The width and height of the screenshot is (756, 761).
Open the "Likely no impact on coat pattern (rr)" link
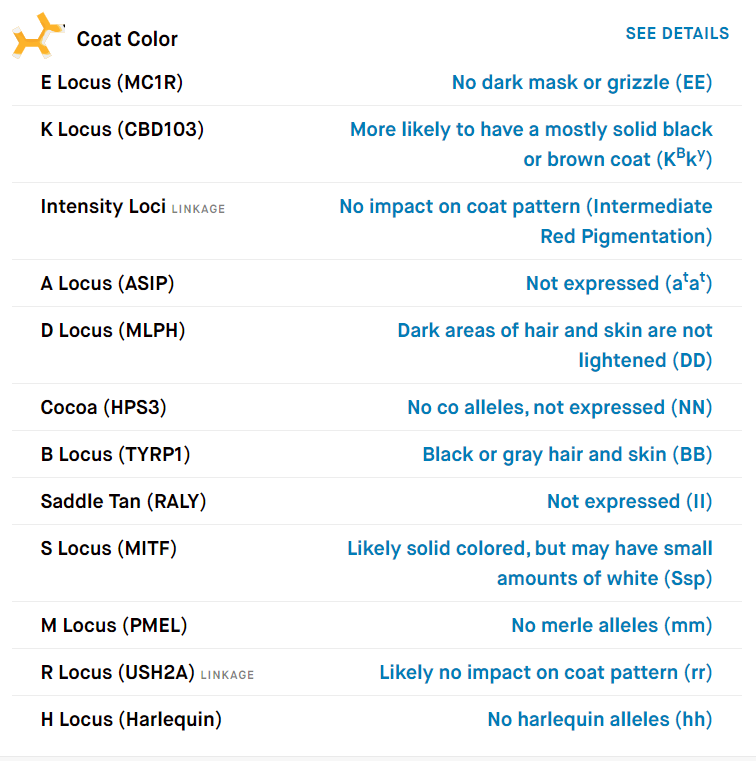[545, 672]
